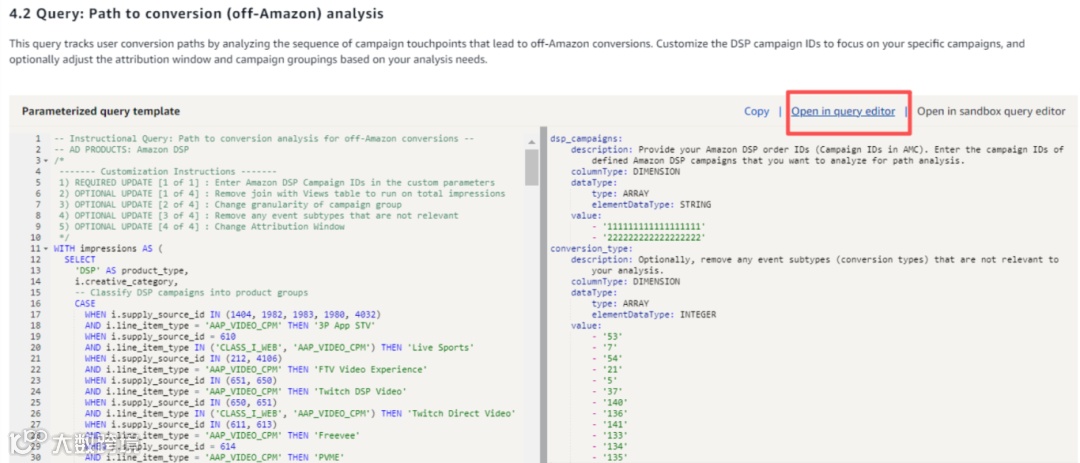Click the 'Remove join with Views table' line
Image resolution: width=1080 pixels, height=463 pixels.
coord(282,194)
